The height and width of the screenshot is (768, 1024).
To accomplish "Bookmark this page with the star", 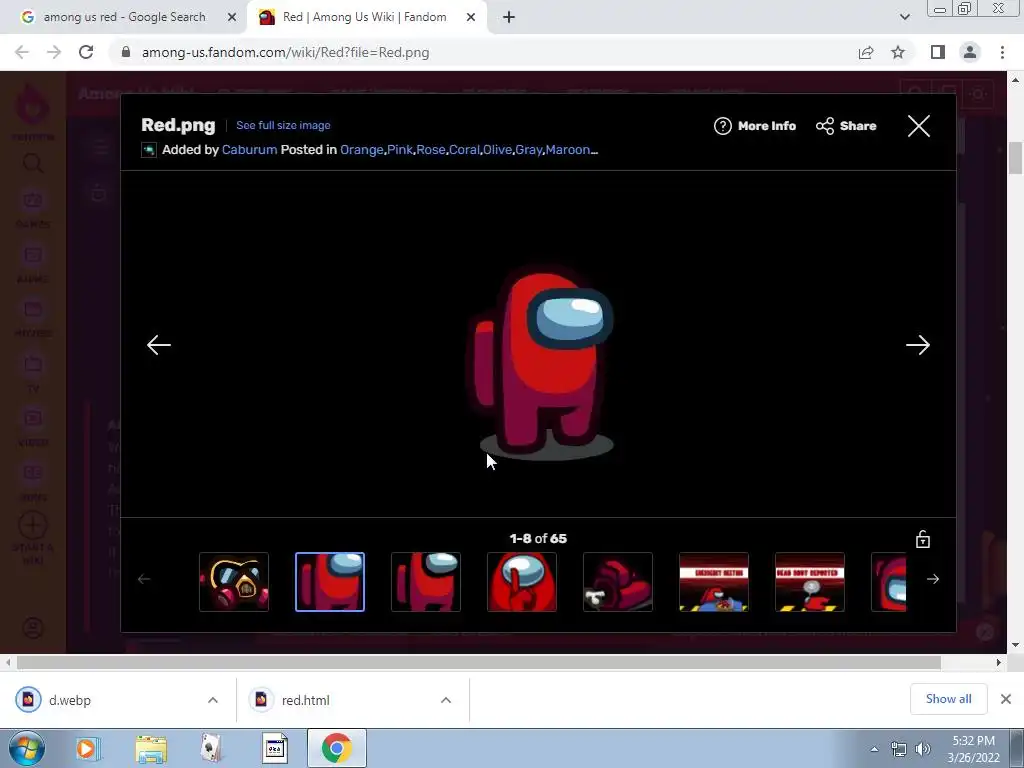I will coord(898,52).
